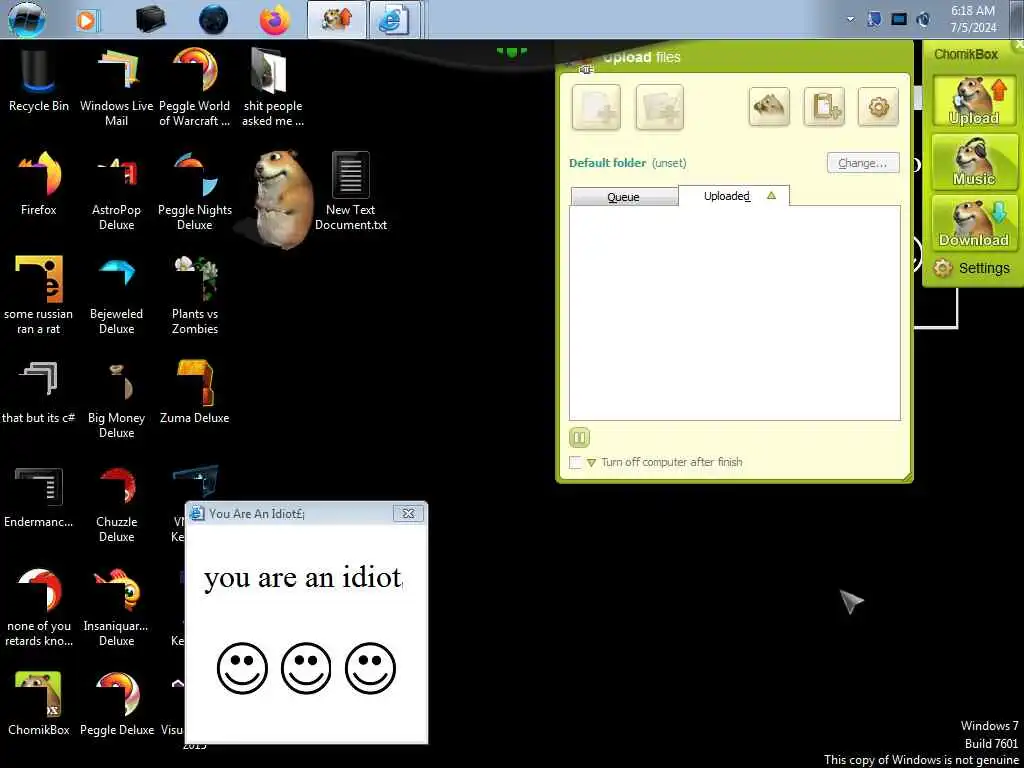Open Windows Live Mail desktop icon
The image size is (1024, 768).
(x=116, y=87)
